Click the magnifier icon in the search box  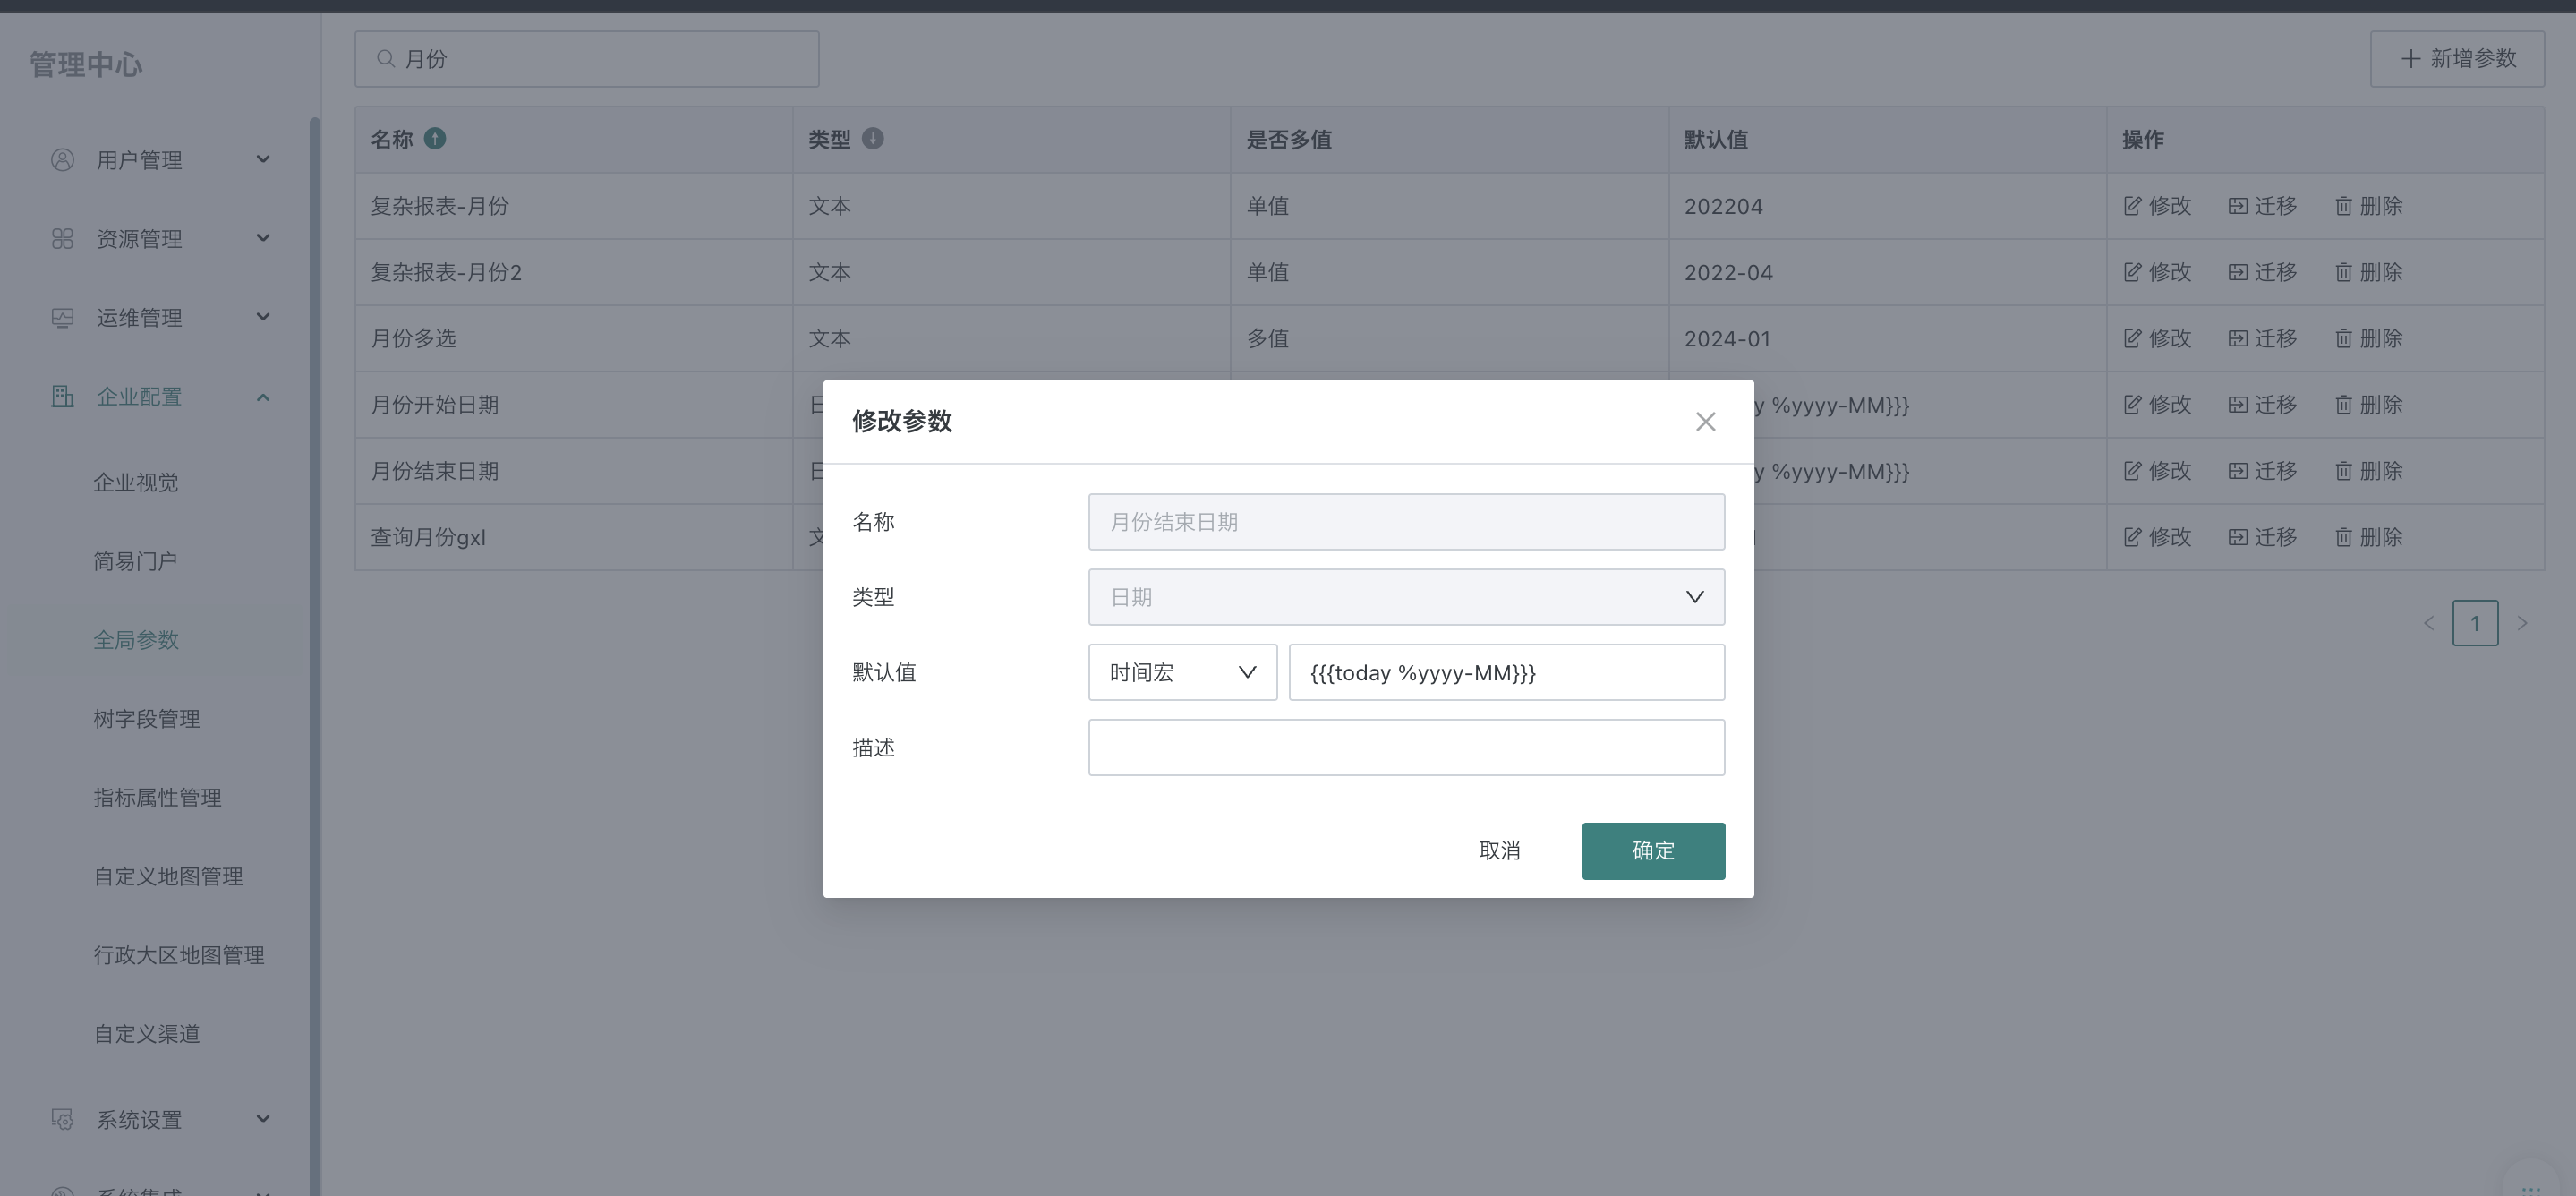[x=386, y=58]
